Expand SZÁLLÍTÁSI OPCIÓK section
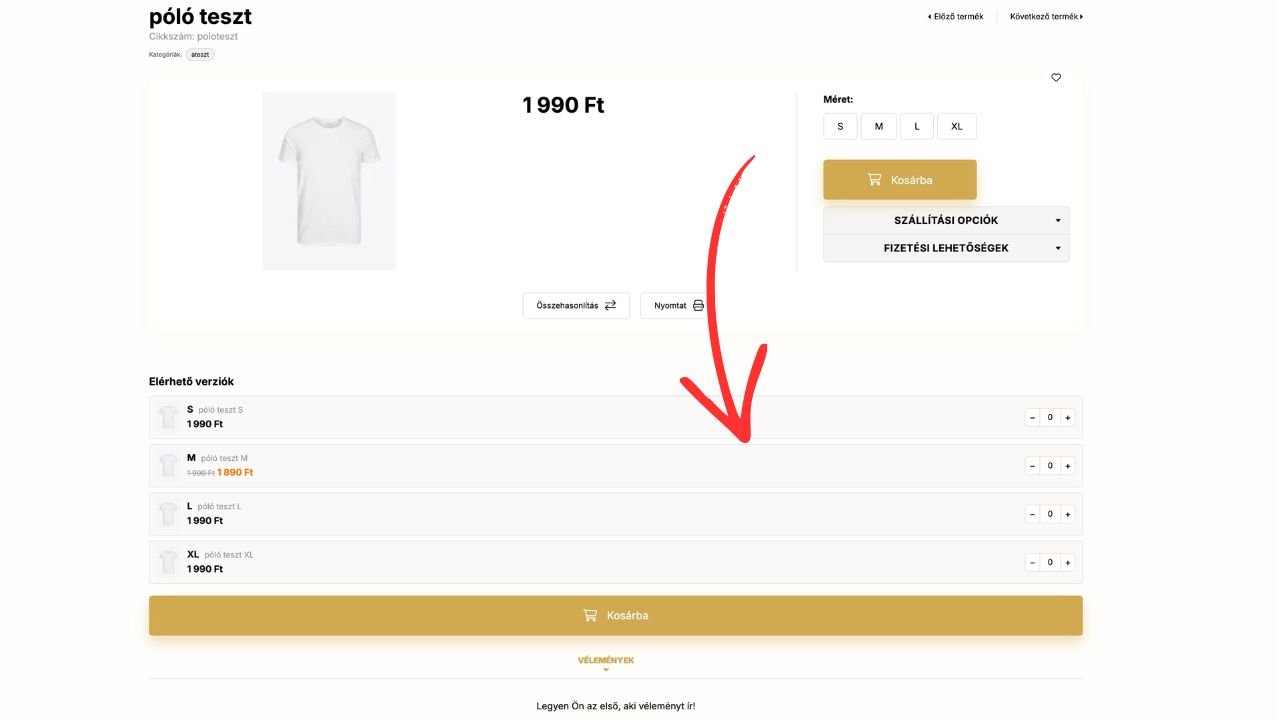This screenshot has height=720, width=1280. 946,220
